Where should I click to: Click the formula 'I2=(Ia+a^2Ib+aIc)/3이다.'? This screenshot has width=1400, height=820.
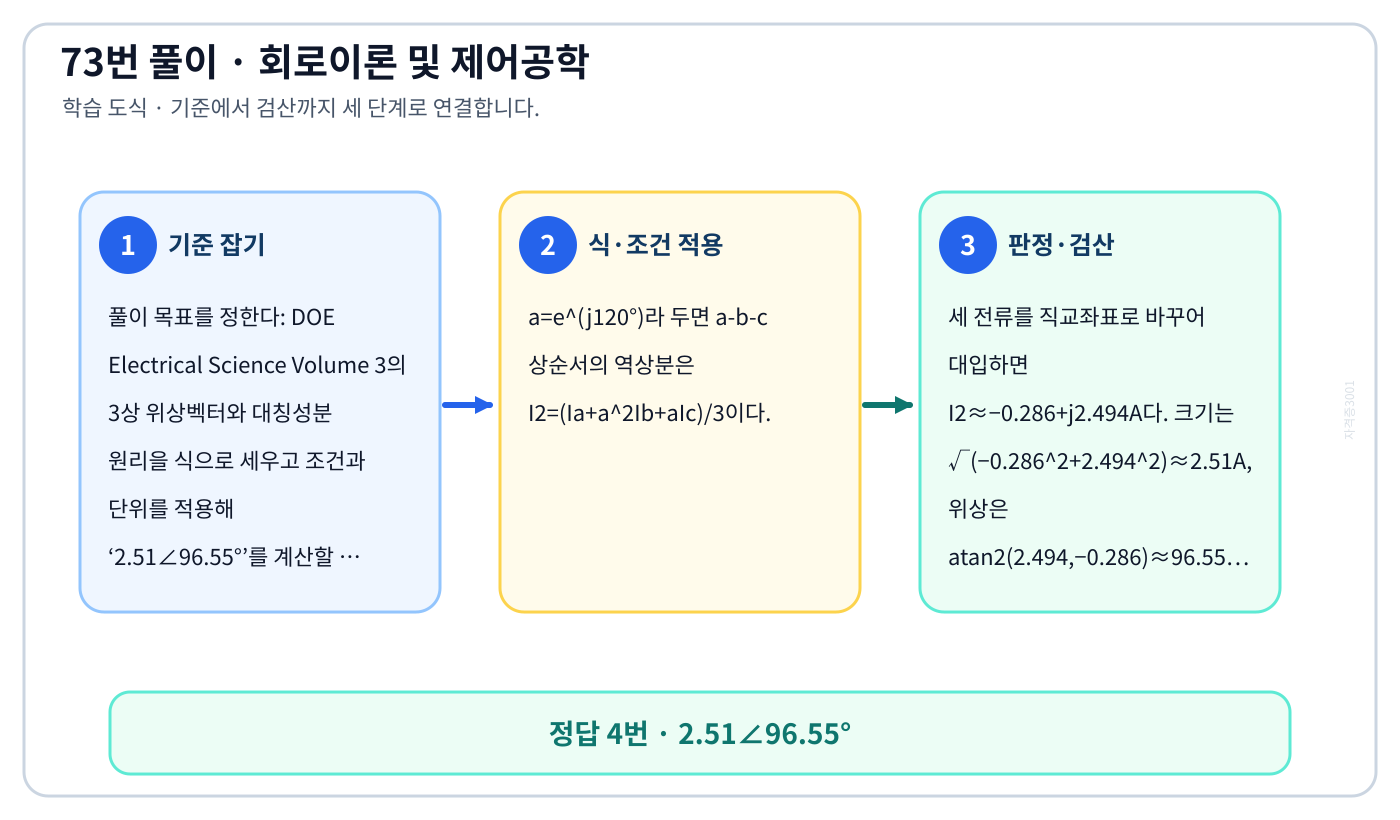click(650, 413)
